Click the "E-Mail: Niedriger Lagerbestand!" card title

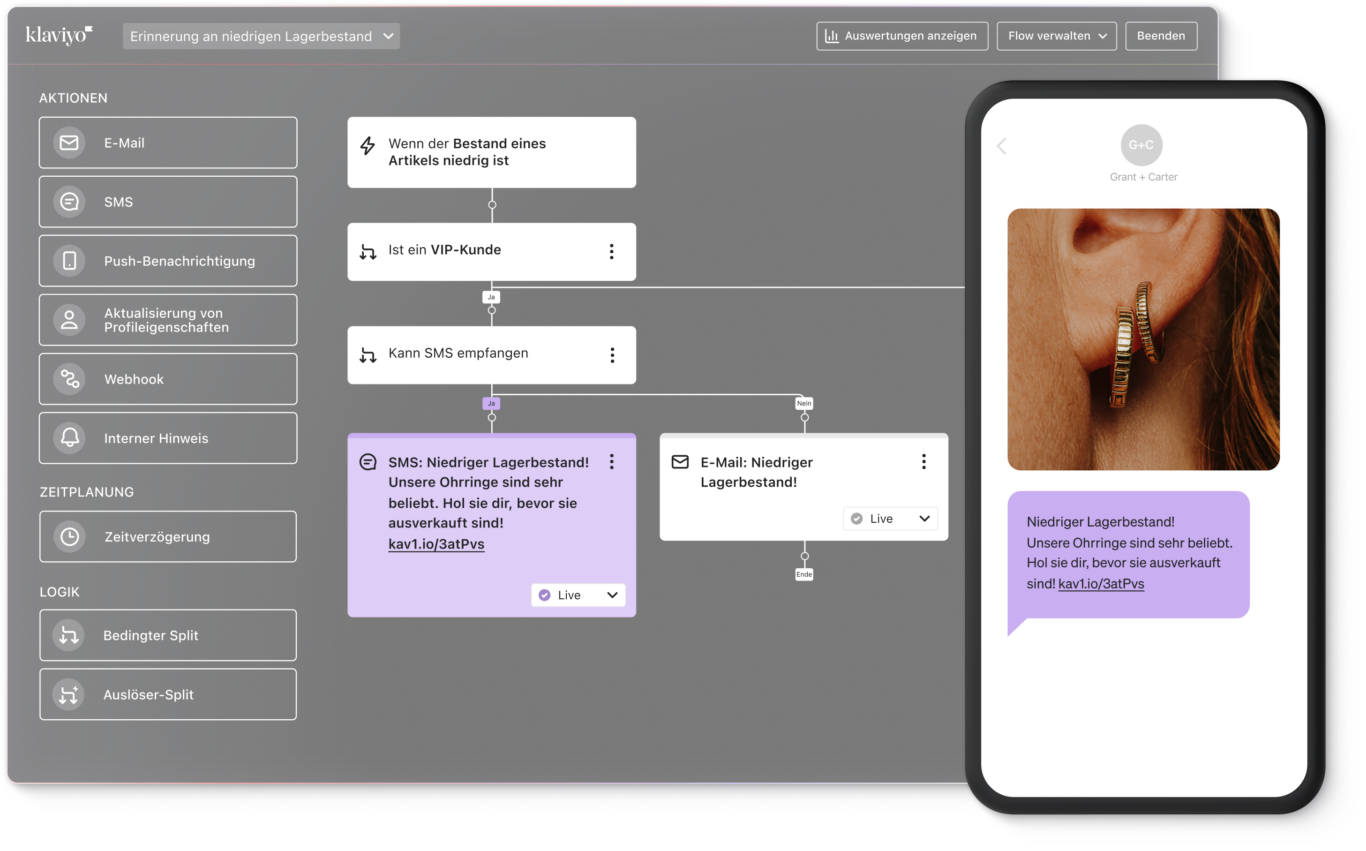point(757,472)
